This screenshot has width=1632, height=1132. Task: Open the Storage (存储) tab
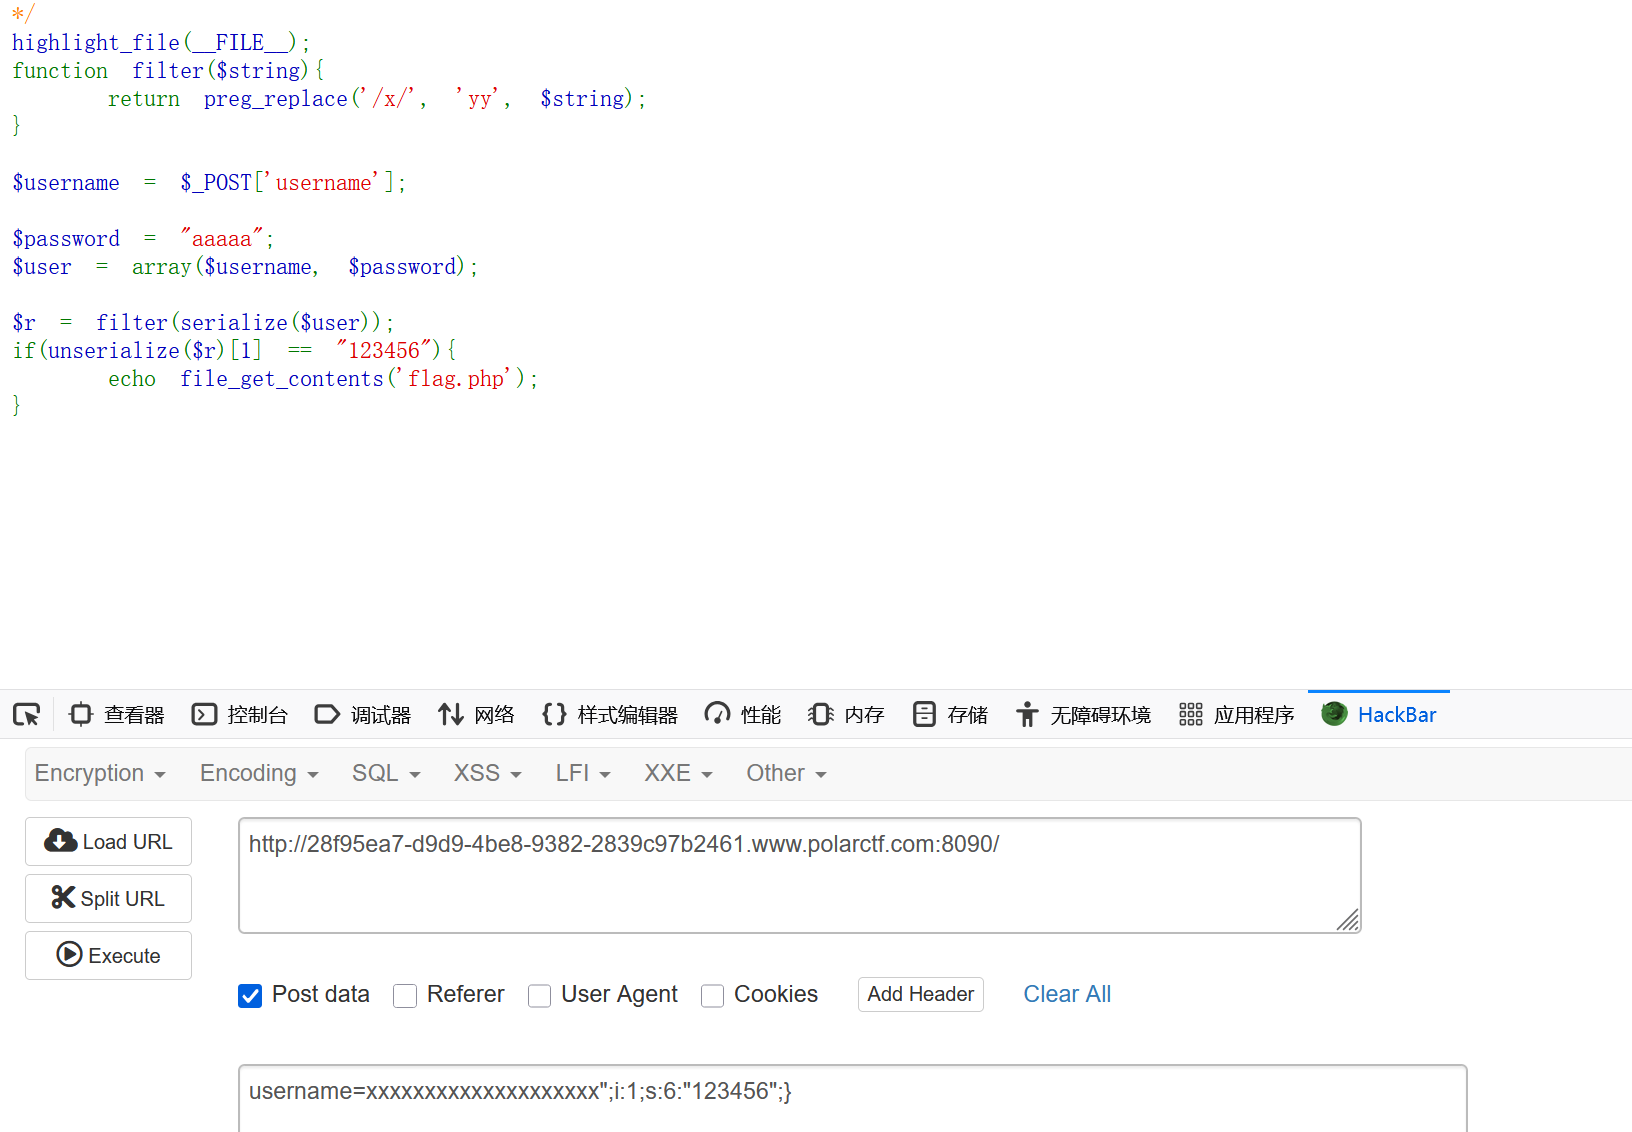click(x=950, y=714)
